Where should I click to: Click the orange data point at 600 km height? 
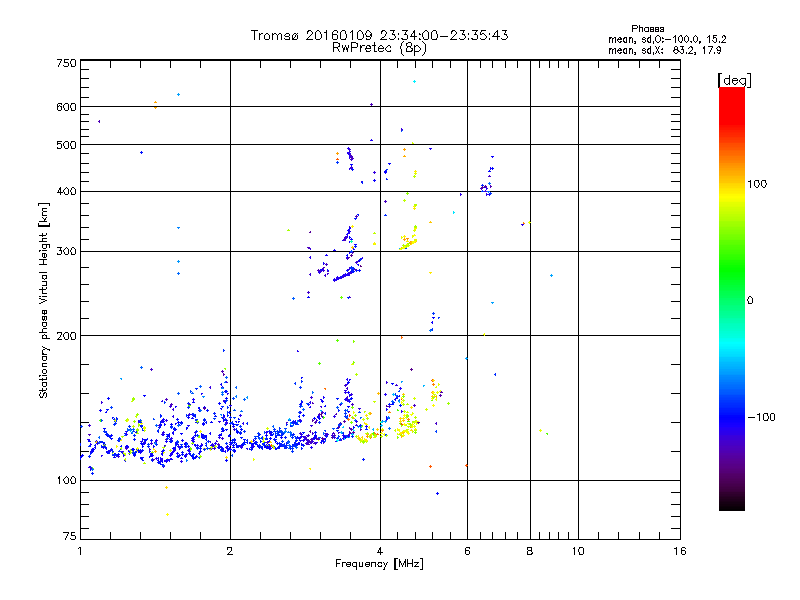click(156, 105)
